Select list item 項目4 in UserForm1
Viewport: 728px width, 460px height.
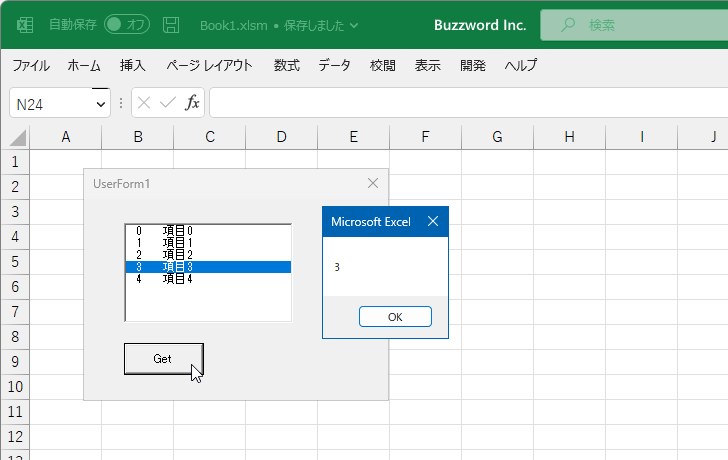pyautogui.click(x=208, y=279)
